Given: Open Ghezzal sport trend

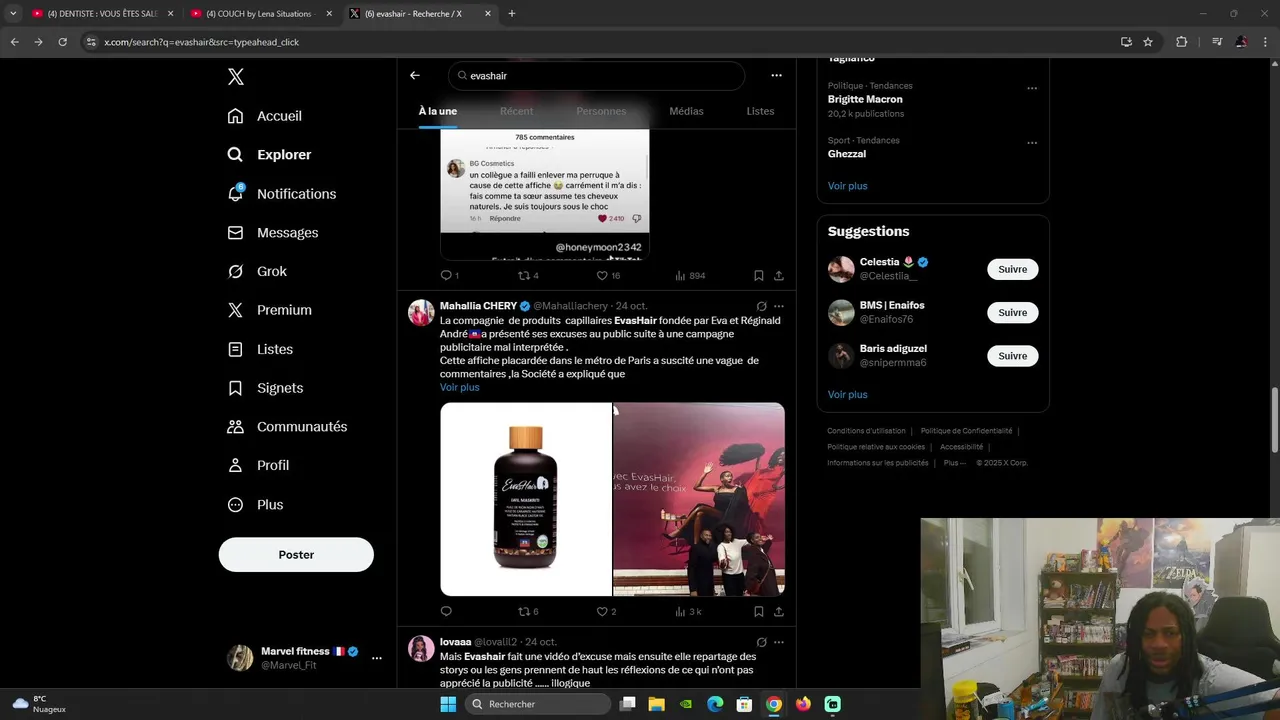Looking at the screenshot, I should click(847, 154).
